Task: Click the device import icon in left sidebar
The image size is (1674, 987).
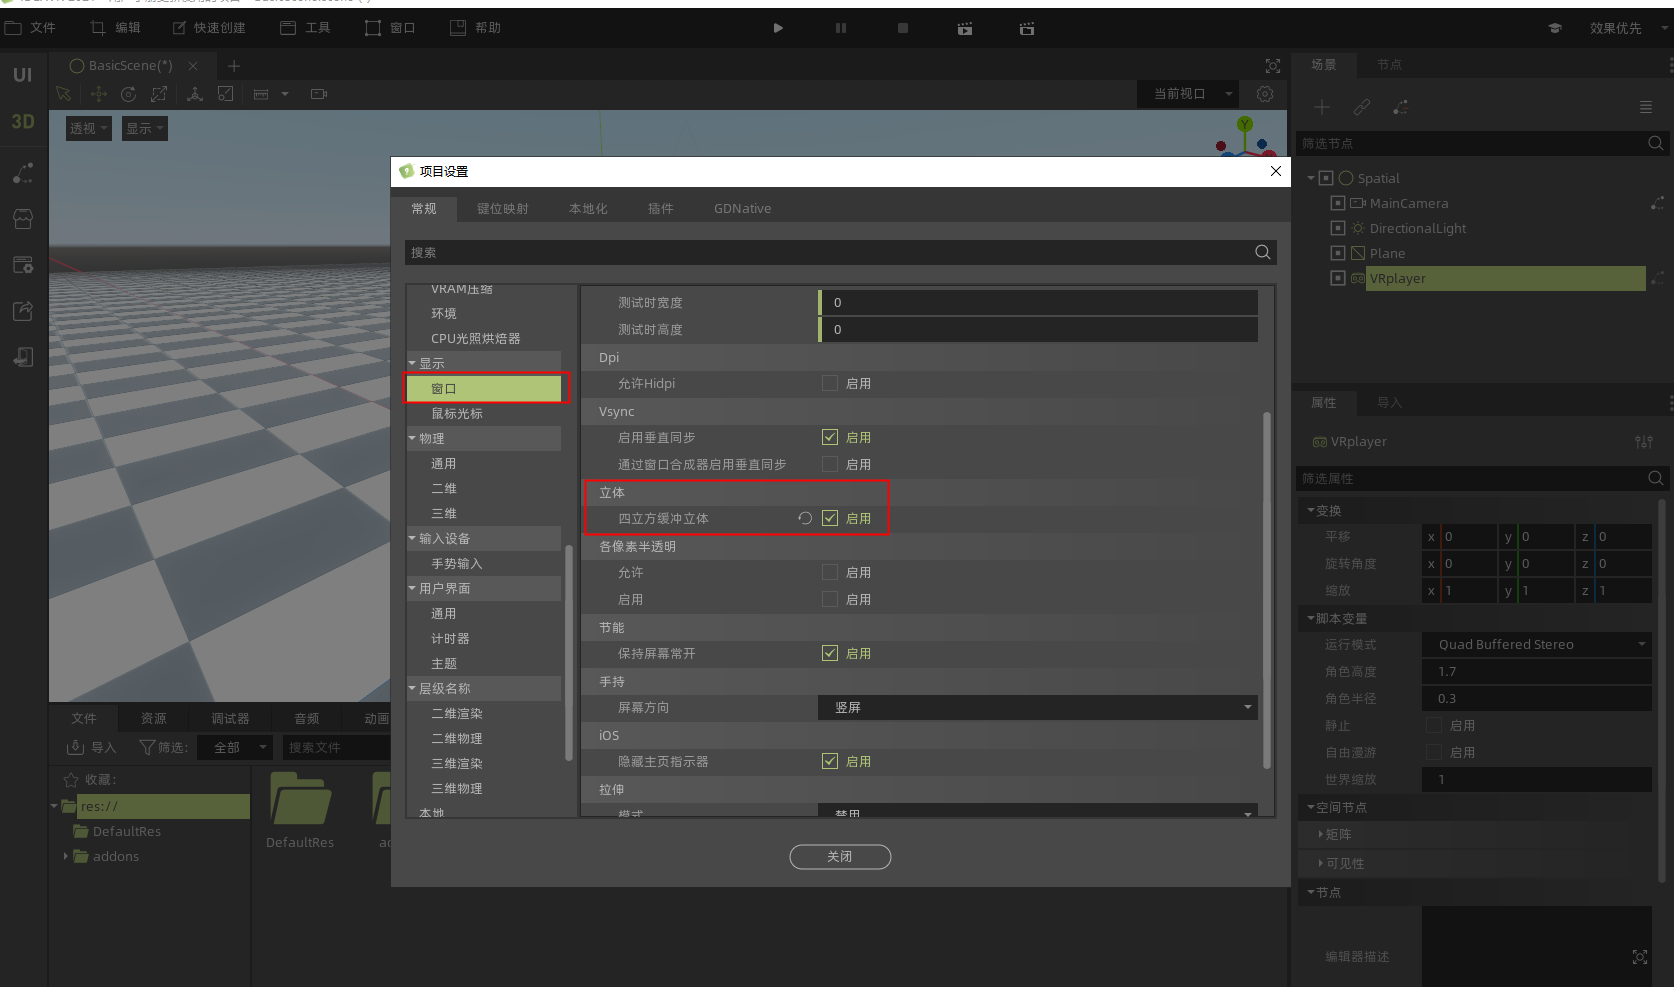Action: [x=23, y=357]
